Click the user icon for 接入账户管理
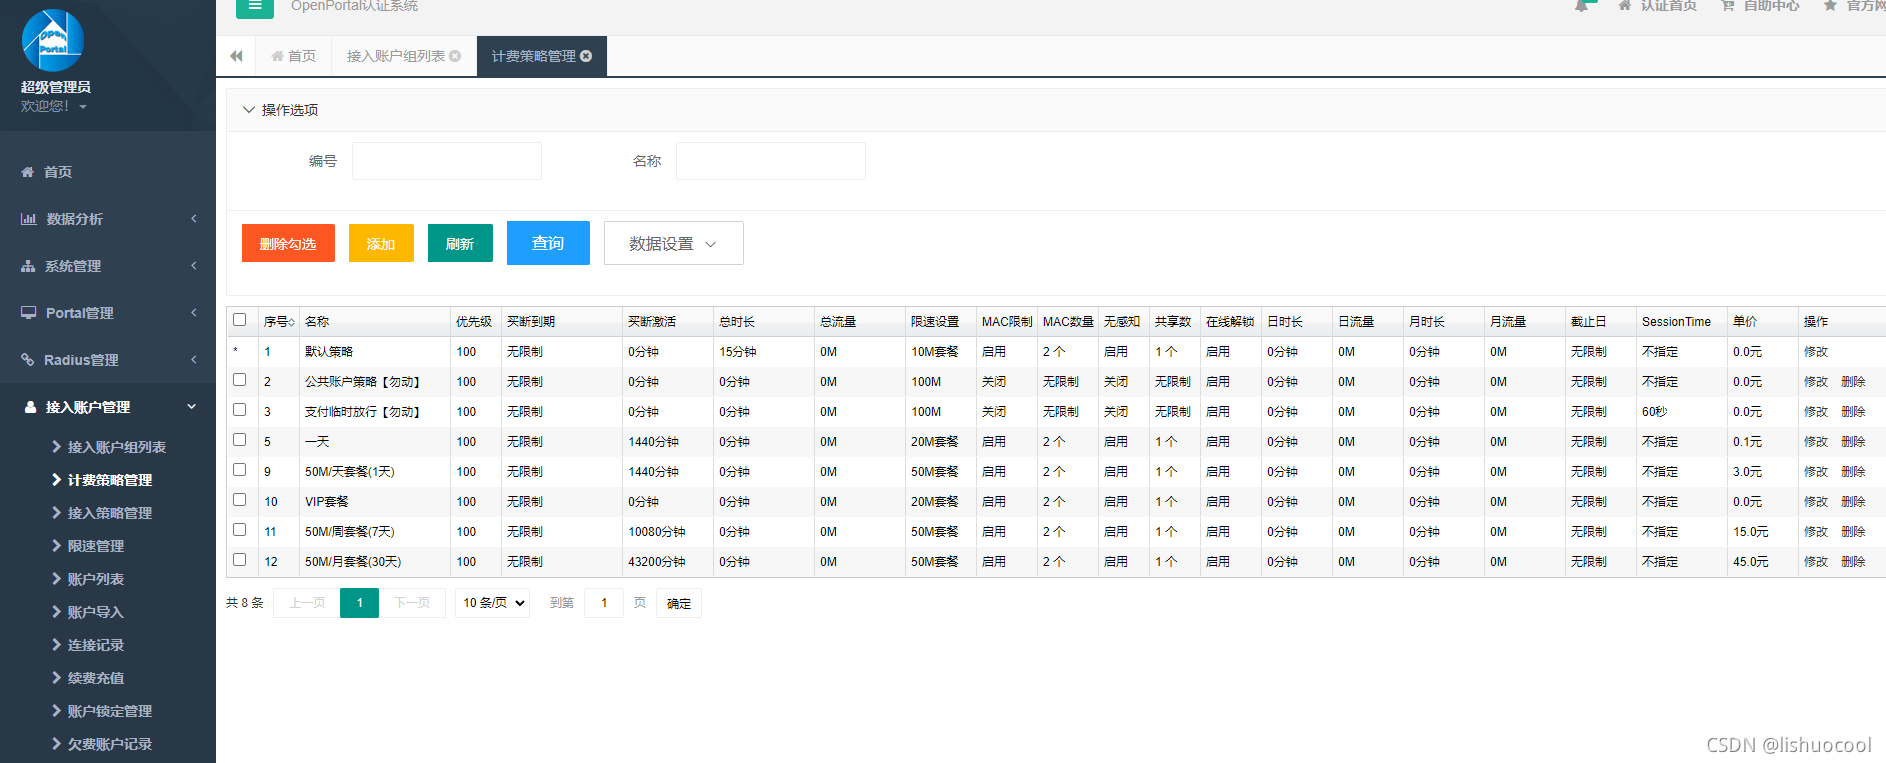Viewport: 1886px width, 763px height. [30, 407]
